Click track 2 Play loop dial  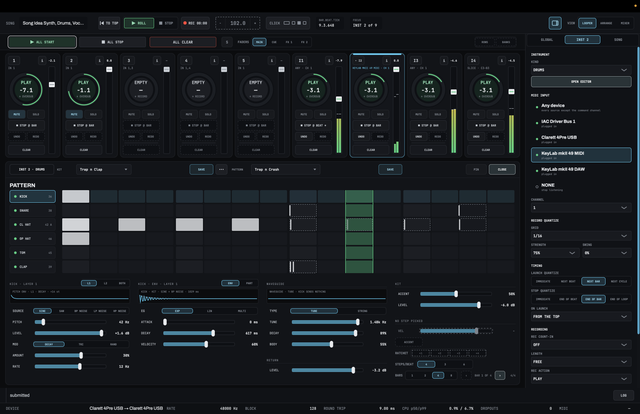tap(84, 89)
